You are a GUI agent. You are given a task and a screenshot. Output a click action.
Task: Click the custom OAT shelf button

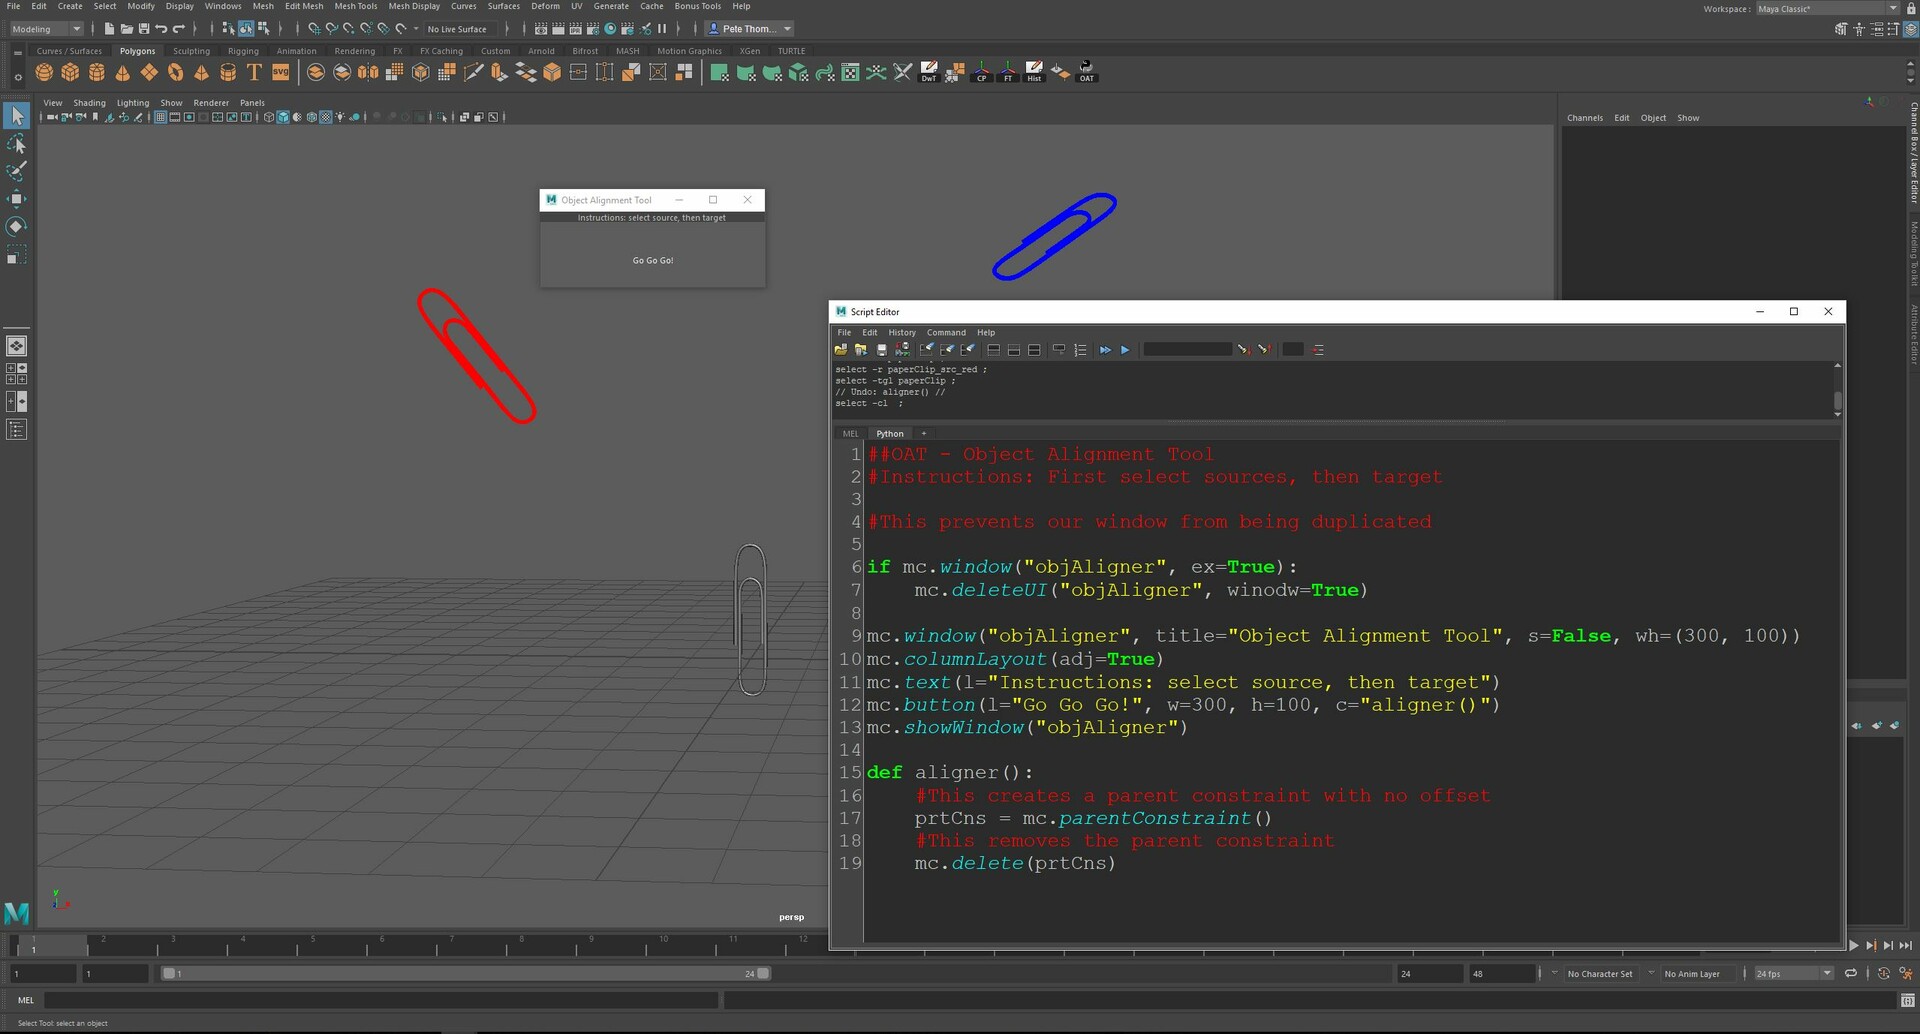coord(1085,72)
